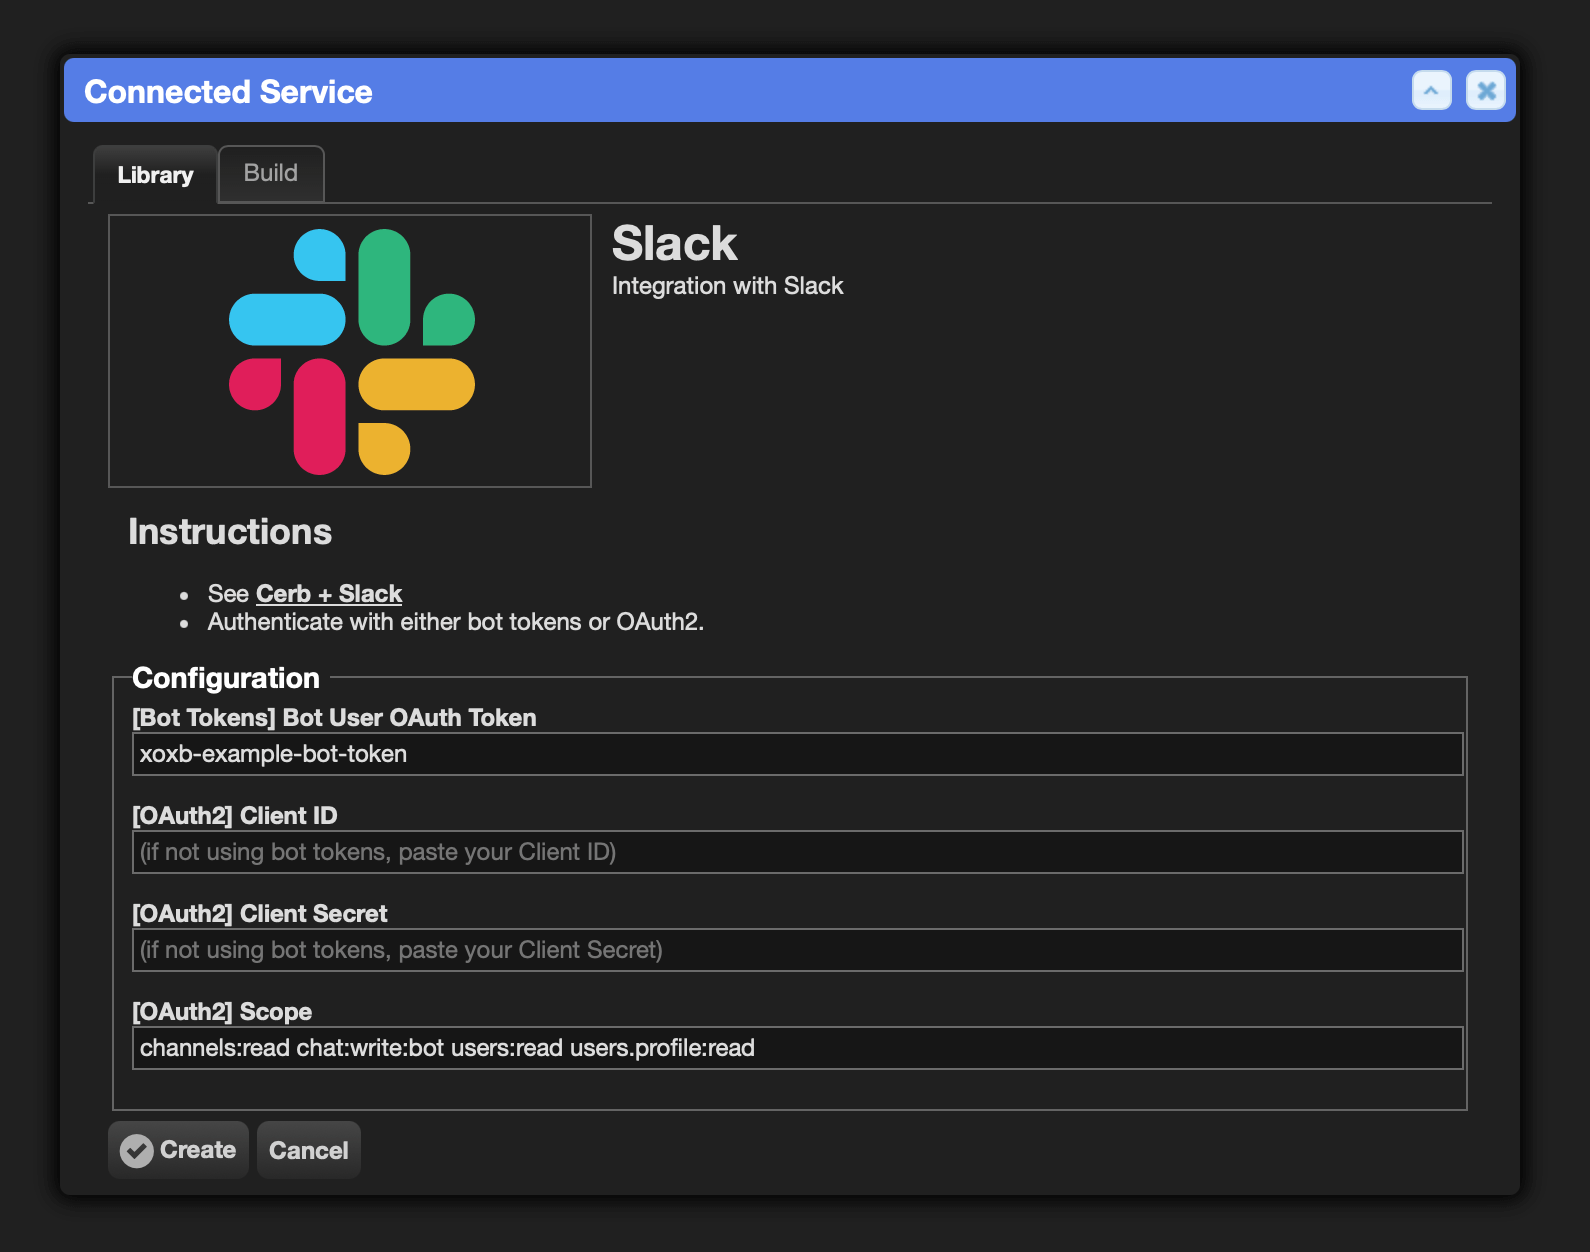Click the Instructions heading
Screen dimensions: 1590x1252
coord(230,532)
